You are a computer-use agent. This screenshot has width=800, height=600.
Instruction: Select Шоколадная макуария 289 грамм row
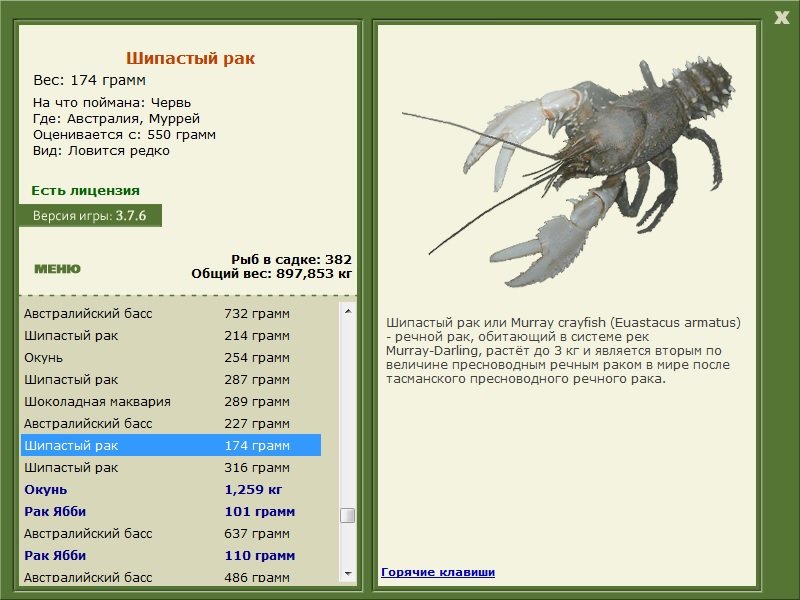coord(171,401)
